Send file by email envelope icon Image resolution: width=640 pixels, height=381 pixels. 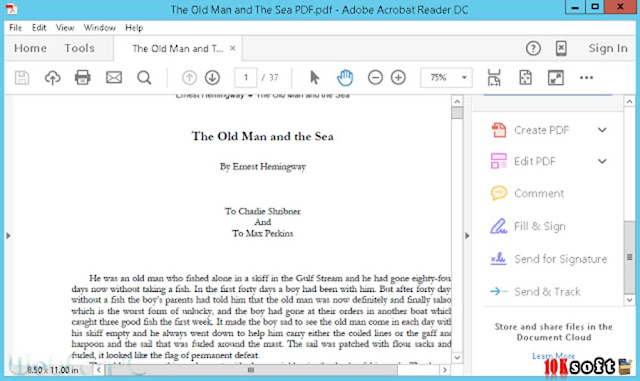click(114, 78)
